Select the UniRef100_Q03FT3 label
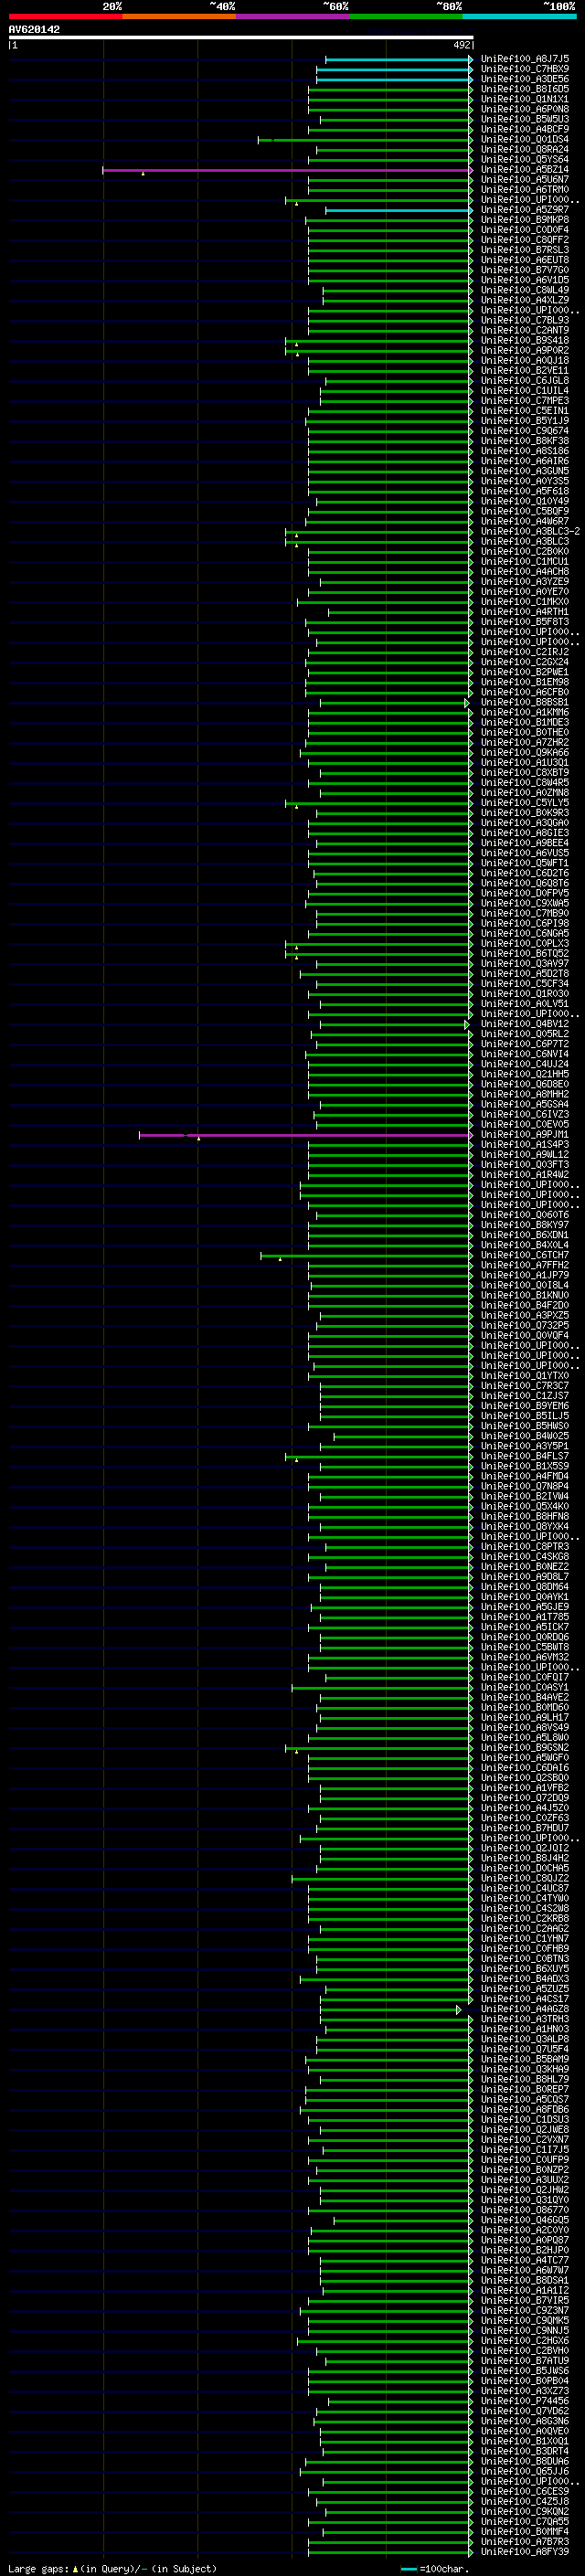This screenshot has height=2576, width=585. point(525,1165)
